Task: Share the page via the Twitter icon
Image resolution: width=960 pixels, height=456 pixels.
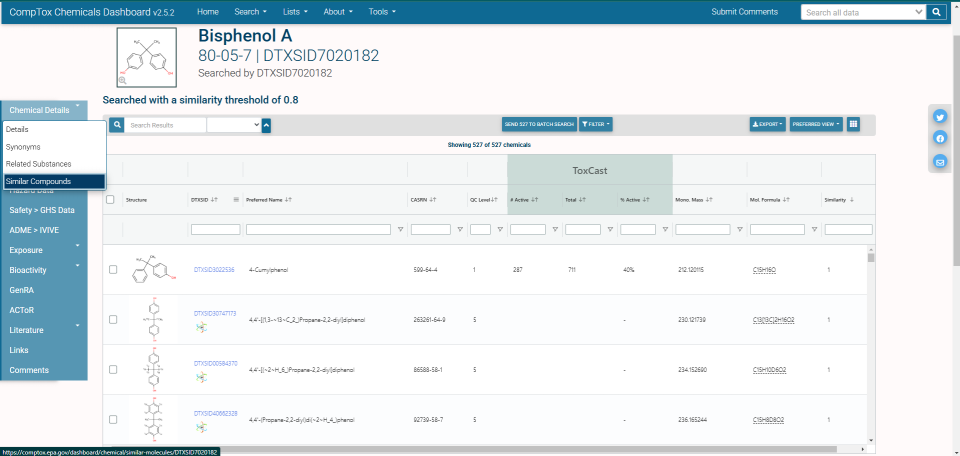Action: coord(940,117)
